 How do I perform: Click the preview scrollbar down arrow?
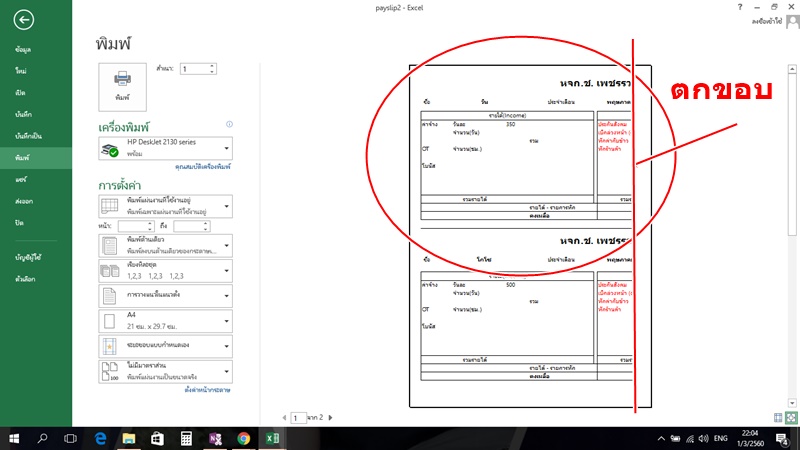792,403
